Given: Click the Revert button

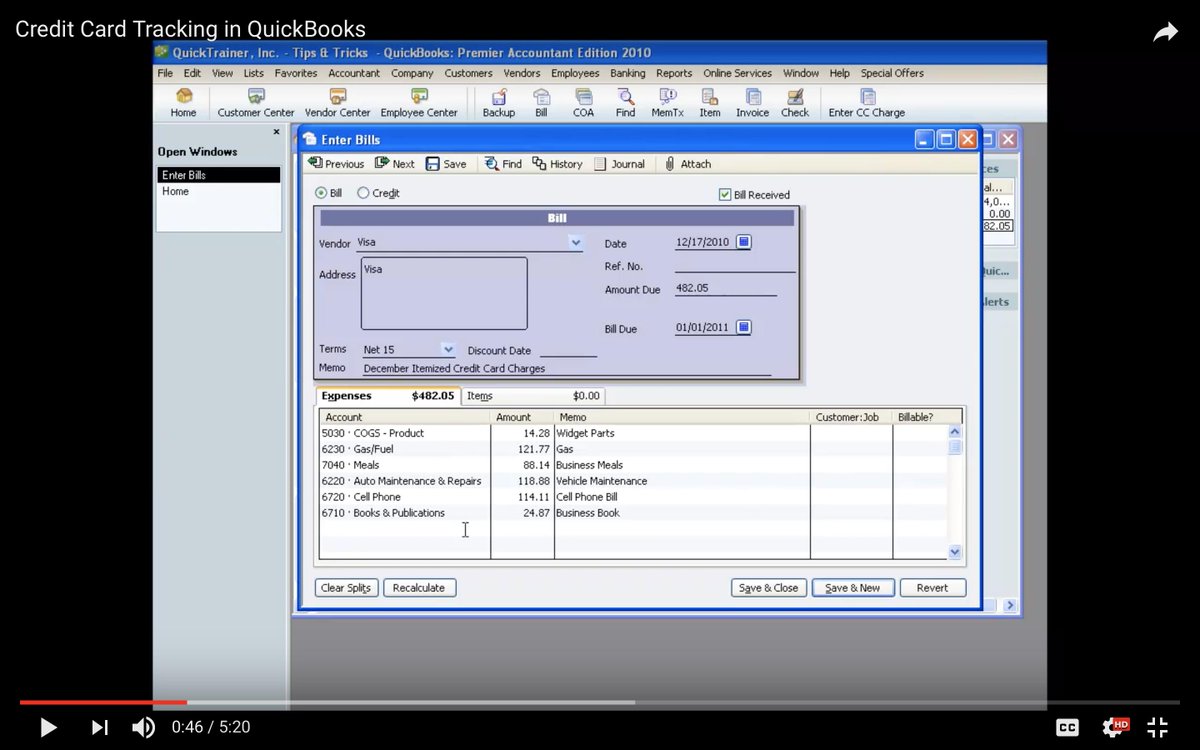Looking at the screenshot, I should (932, 588).
